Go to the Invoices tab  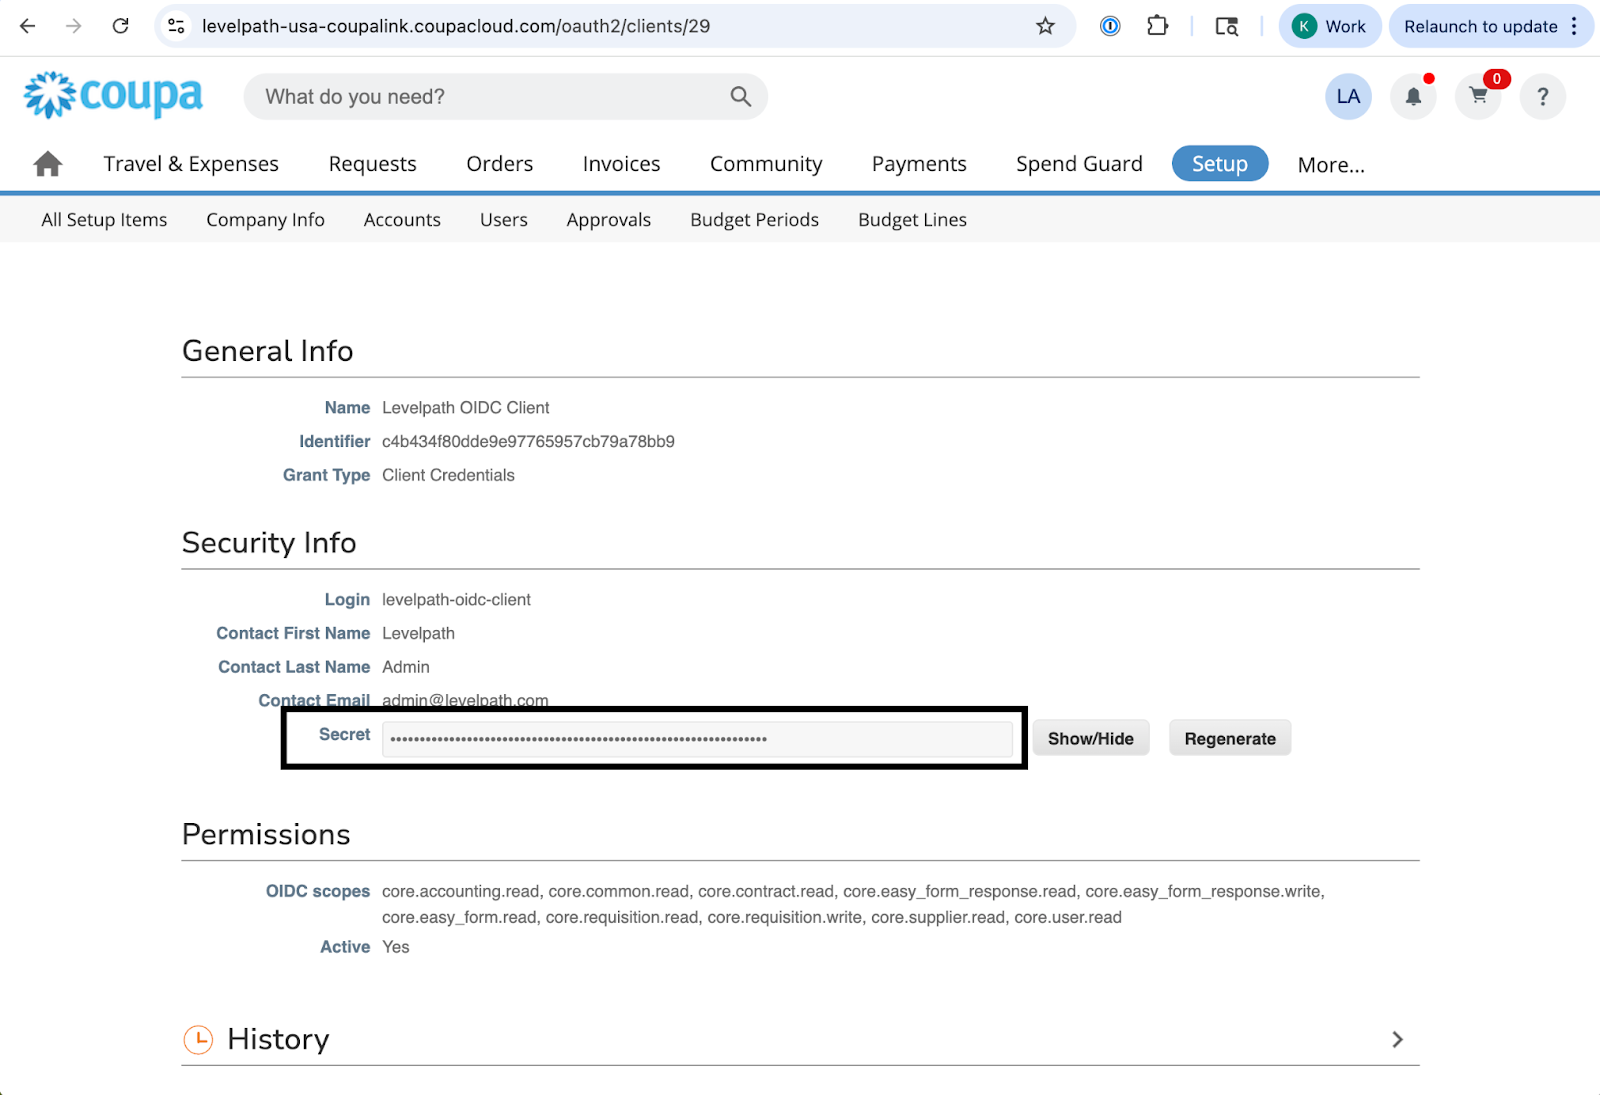(x=621, y=164)
